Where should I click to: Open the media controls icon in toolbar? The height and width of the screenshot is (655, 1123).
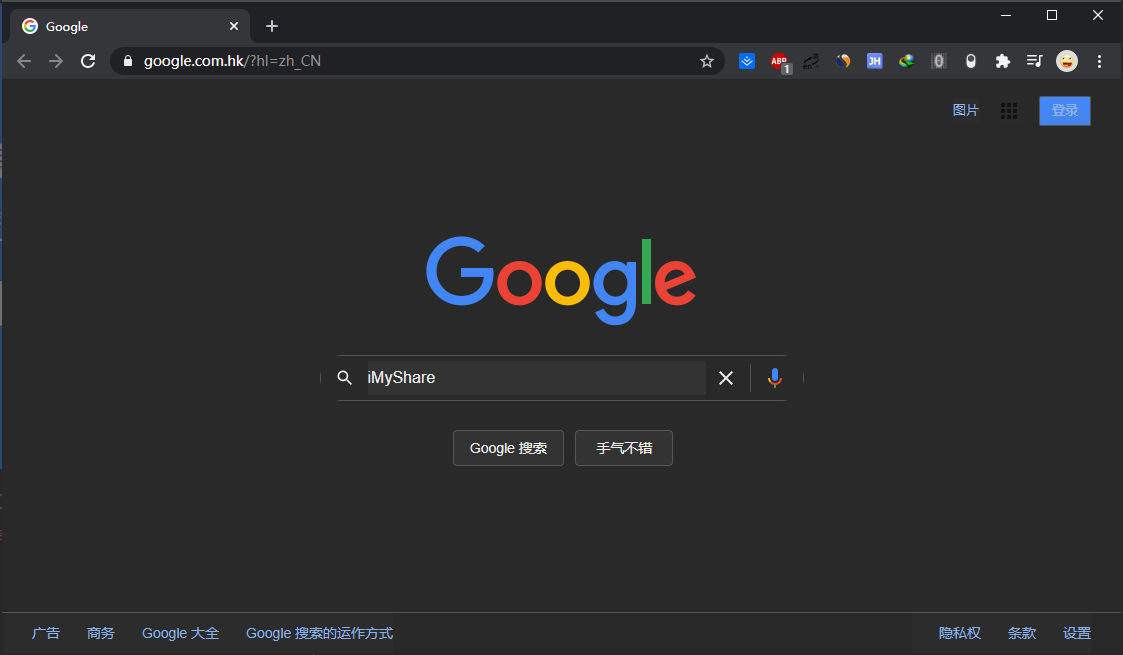coord(1035,61)
